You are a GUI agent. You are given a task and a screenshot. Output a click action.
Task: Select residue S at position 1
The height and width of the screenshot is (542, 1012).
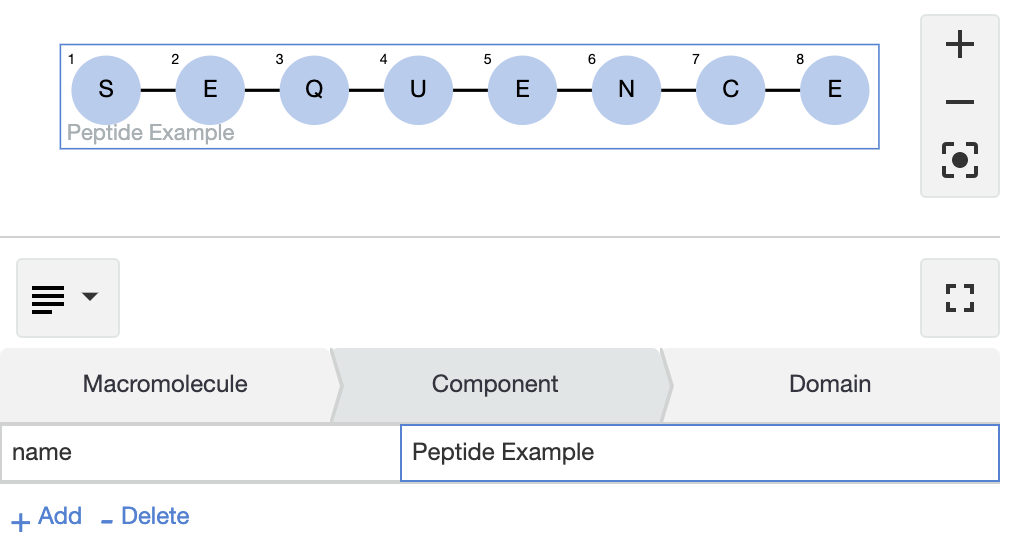(106, 90)
